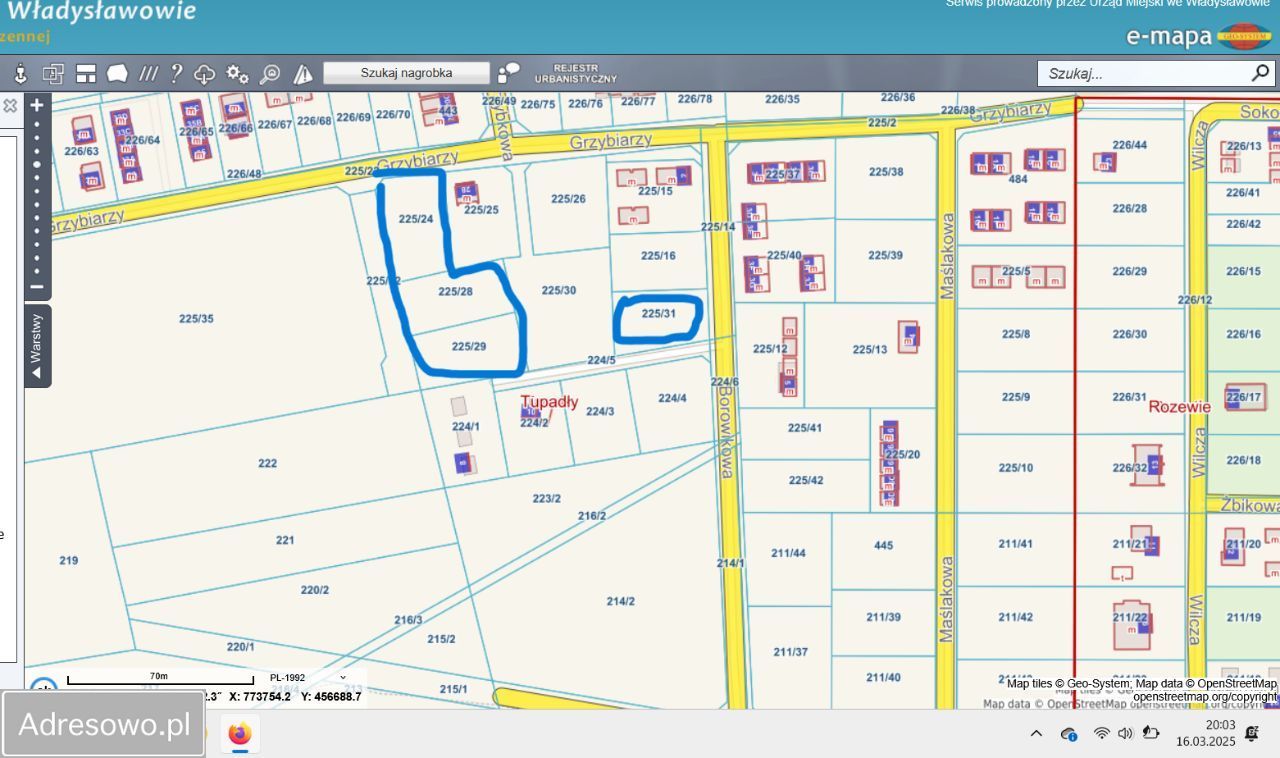
Task: Show hidden tray icons chevron
Action: (1036, 733)
